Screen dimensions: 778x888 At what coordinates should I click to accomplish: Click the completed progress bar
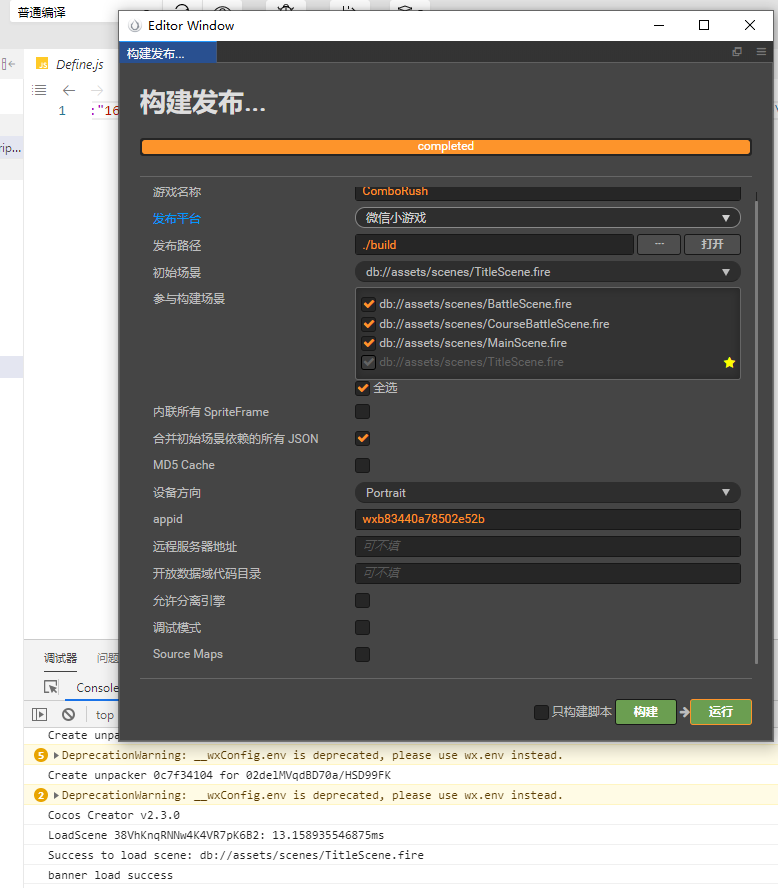coord(446,147)
